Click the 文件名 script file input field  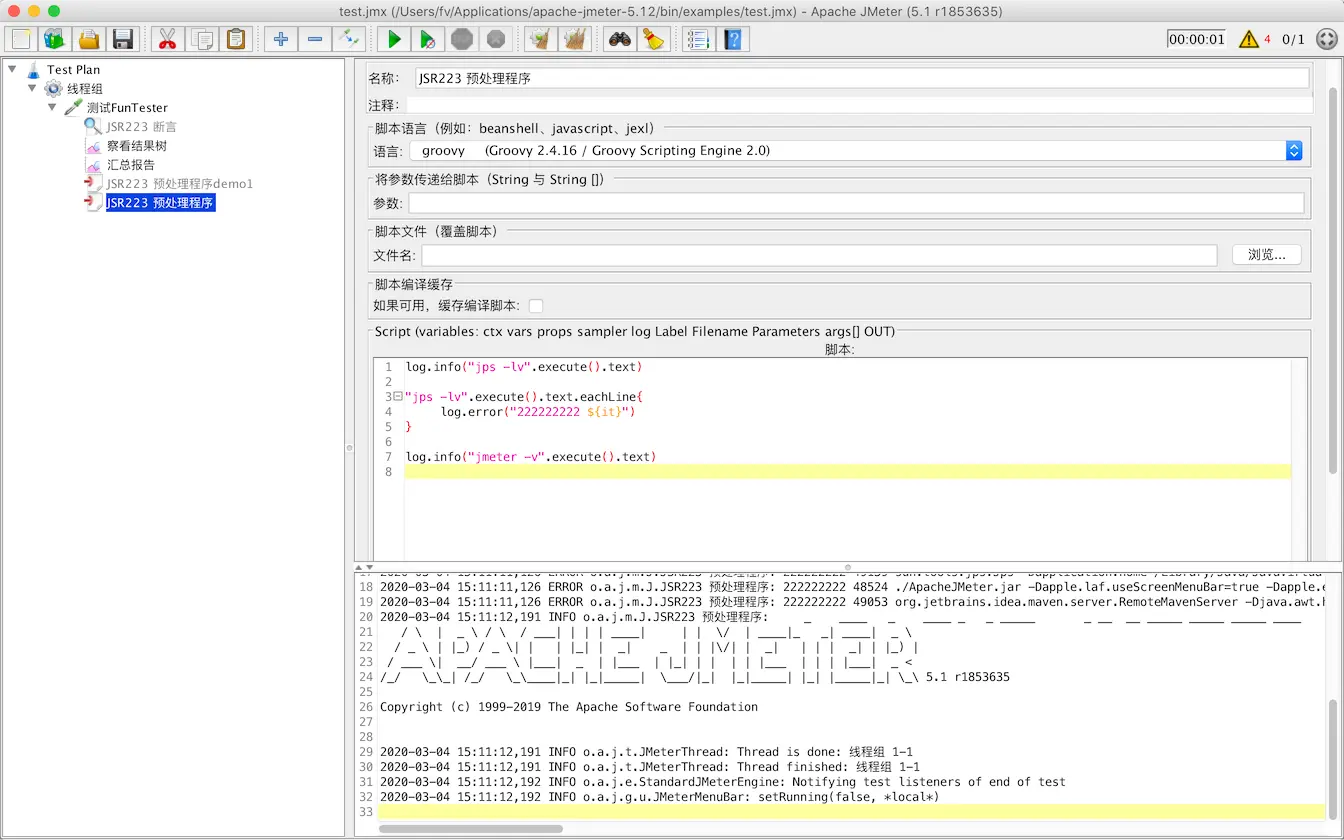[819, 256]
